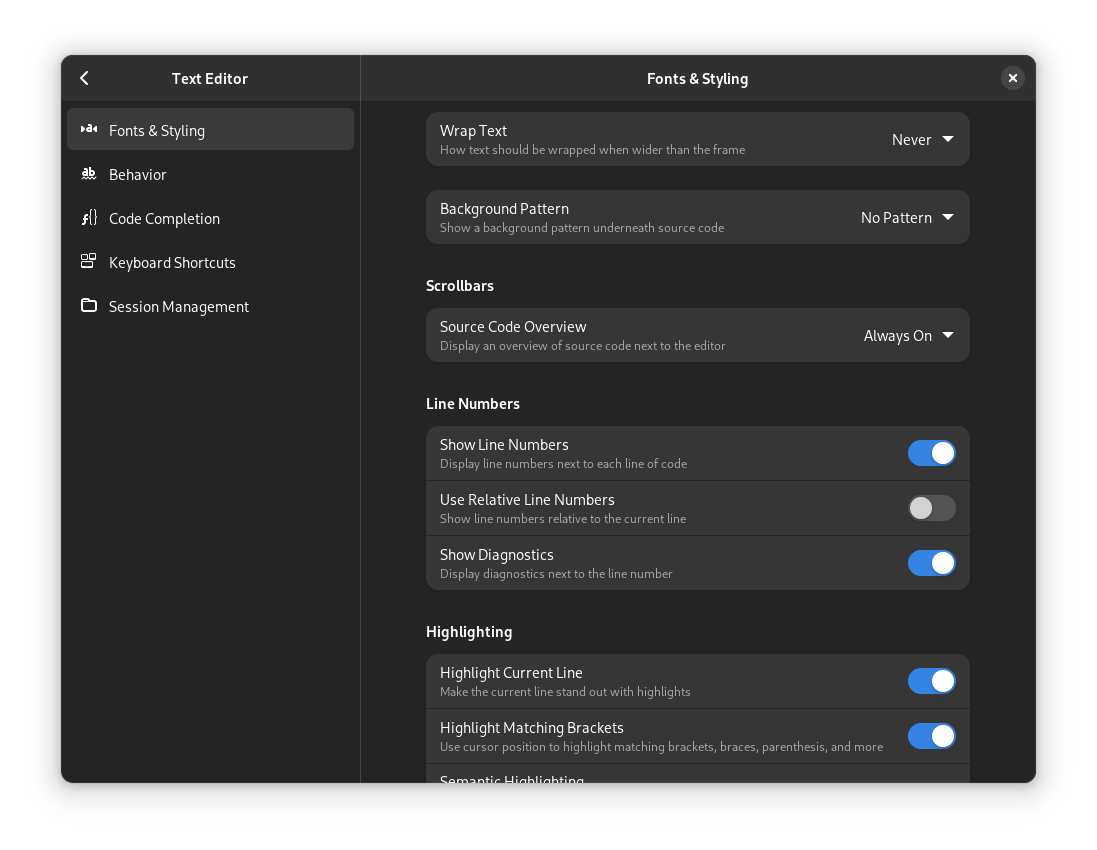Click the Fonts & Styling header title

tap(698, 78)
